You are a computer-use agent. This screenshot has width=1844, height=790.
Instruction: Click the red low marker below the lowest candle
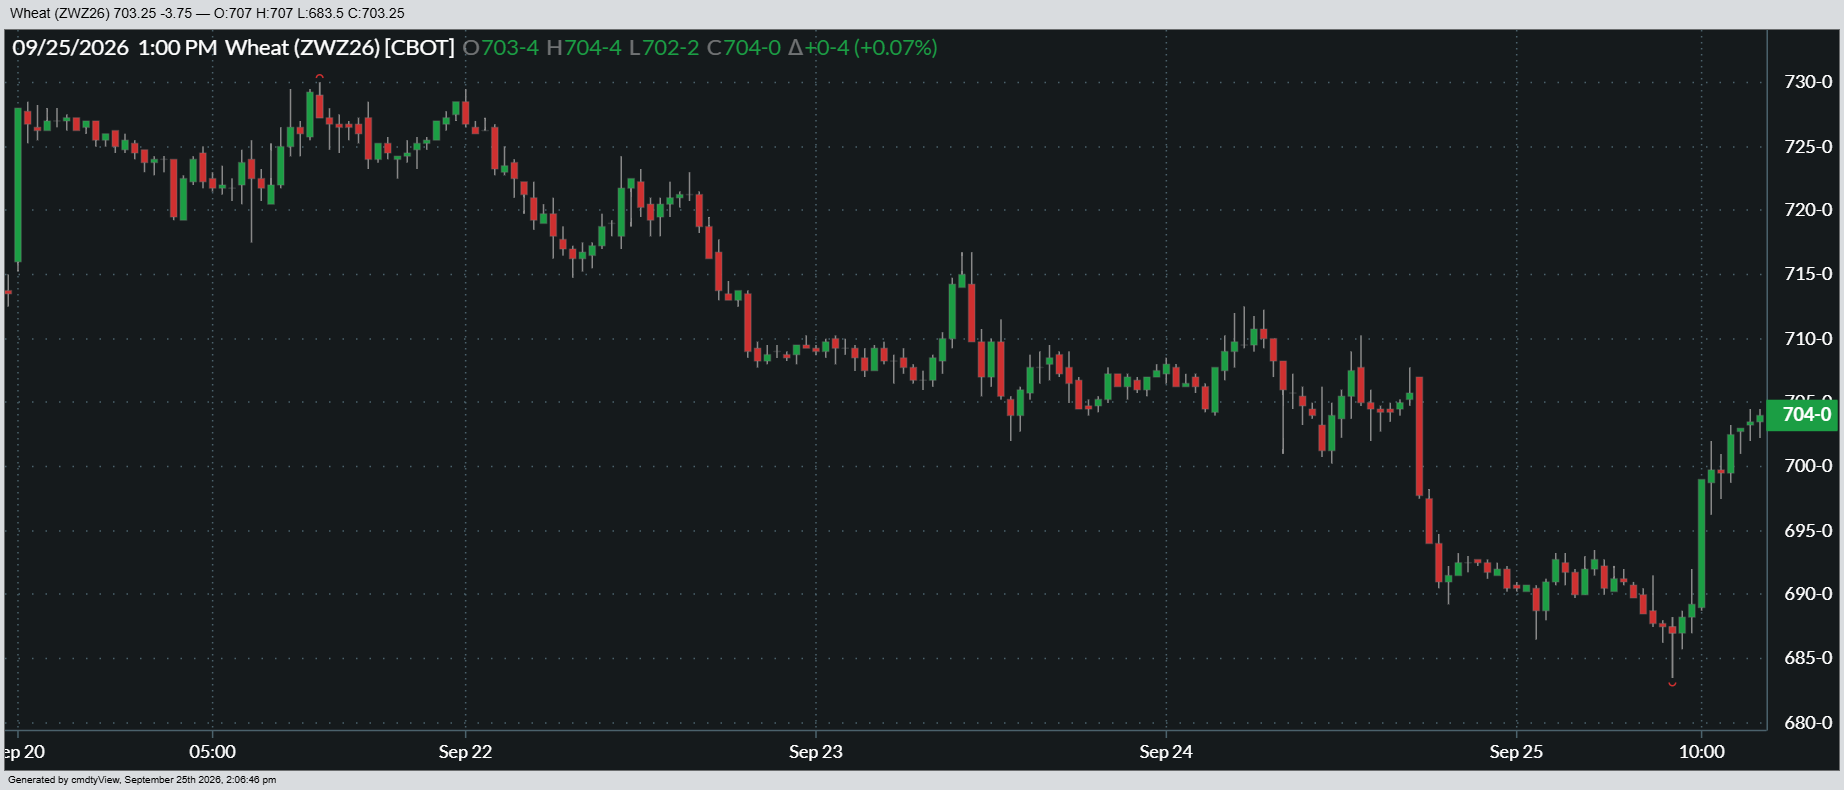point(1672,684)
